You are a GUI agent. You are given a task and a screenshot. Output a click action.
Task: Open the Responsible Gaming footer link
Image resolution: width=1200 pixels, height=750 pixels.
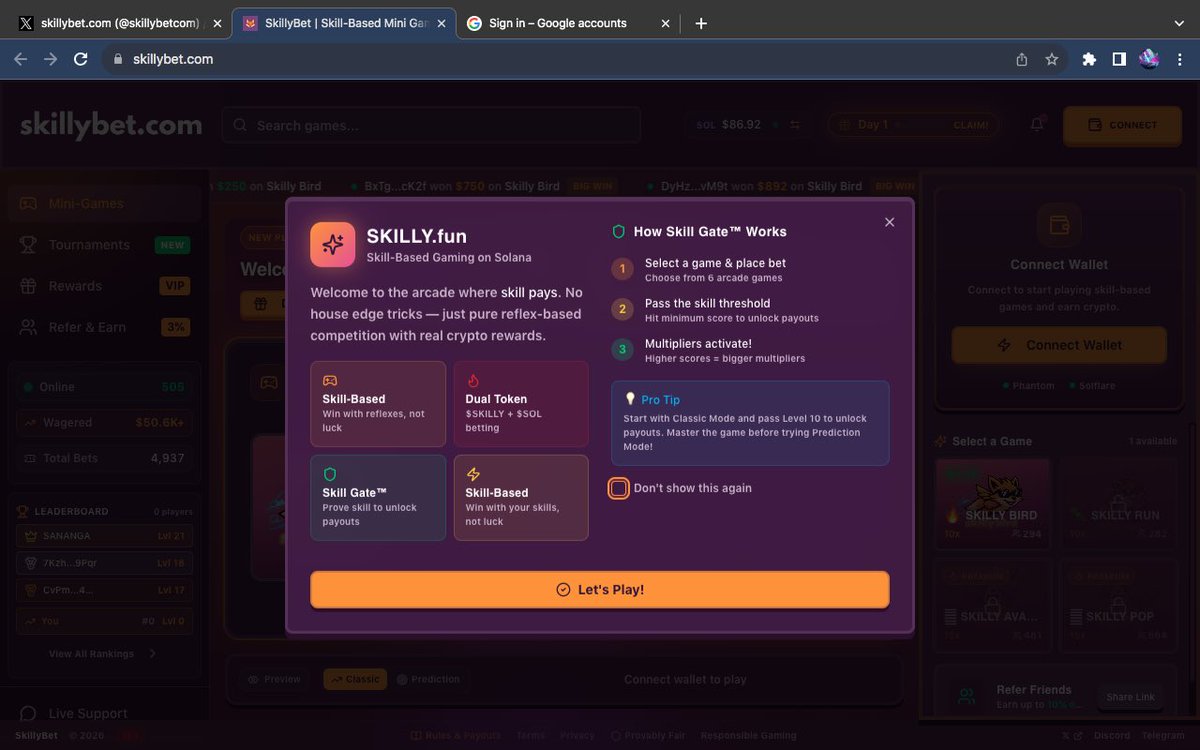tap(749, 736)
